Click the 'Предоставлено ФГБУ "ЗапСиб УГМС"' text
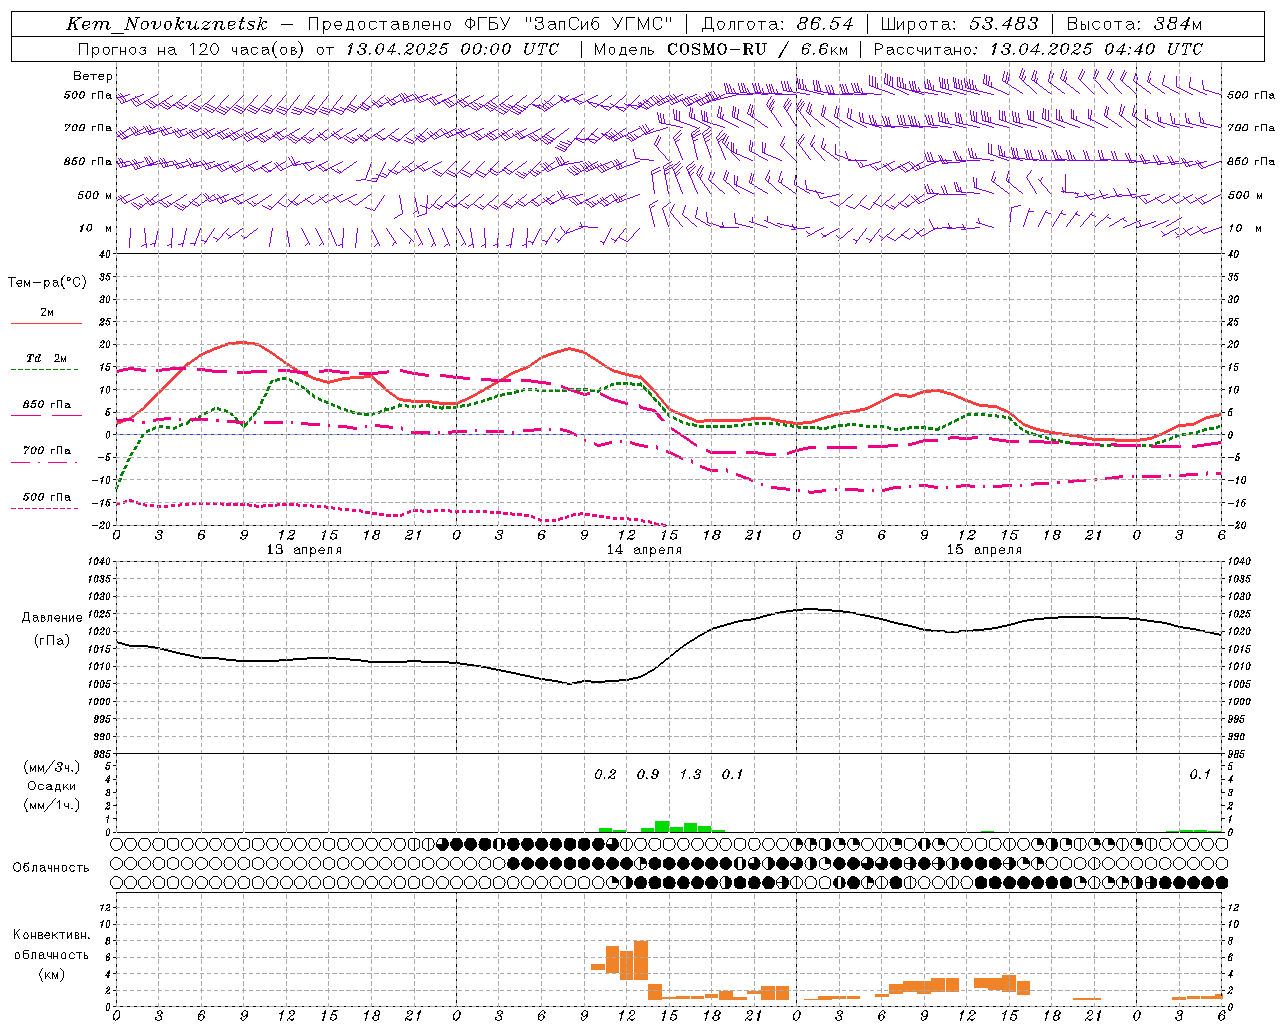Image resolution: width=1280 pixels, height=1024 pixels. 490,24
